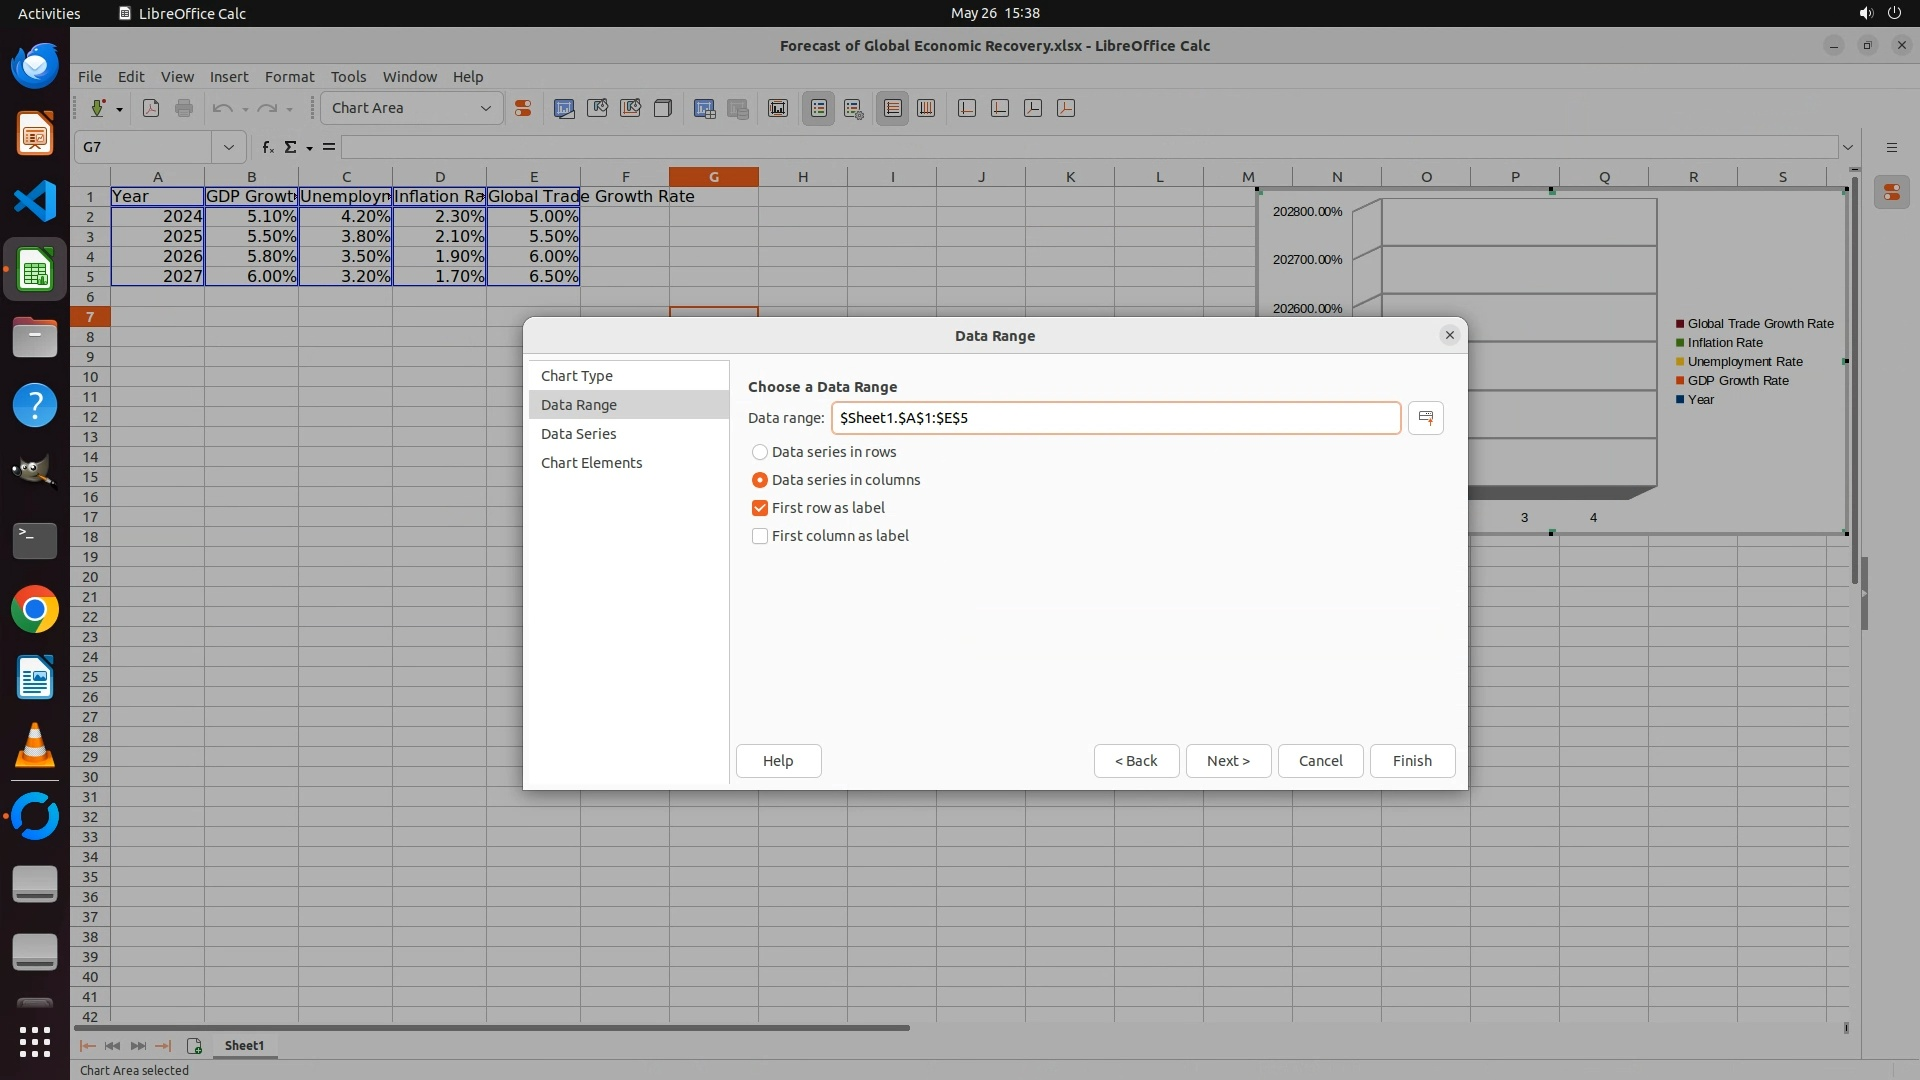Click the Export as PDF icon
The width and height of the screenshot is (1920, 1080).
(151, 108)
